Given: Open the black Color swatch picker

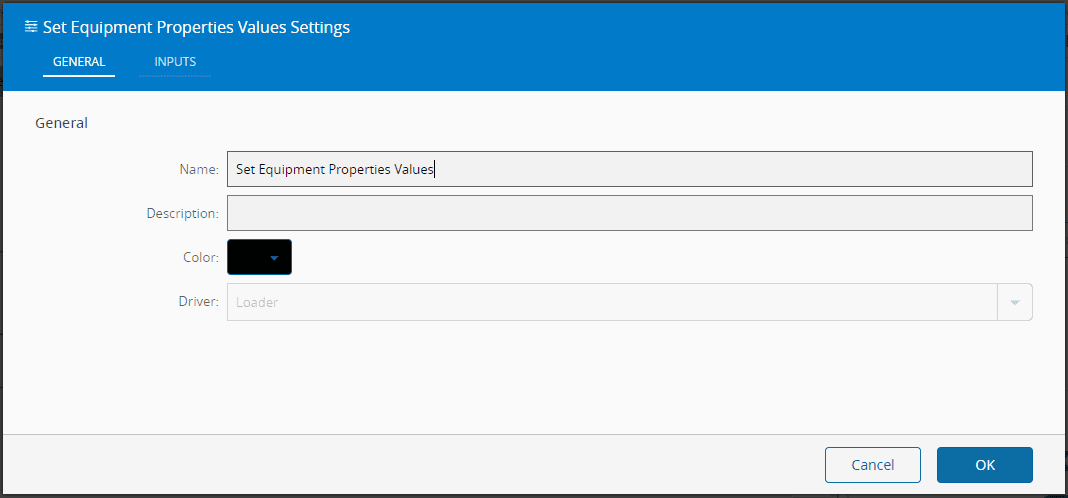Looking at the screenshot, I should (x=248, y=257).
